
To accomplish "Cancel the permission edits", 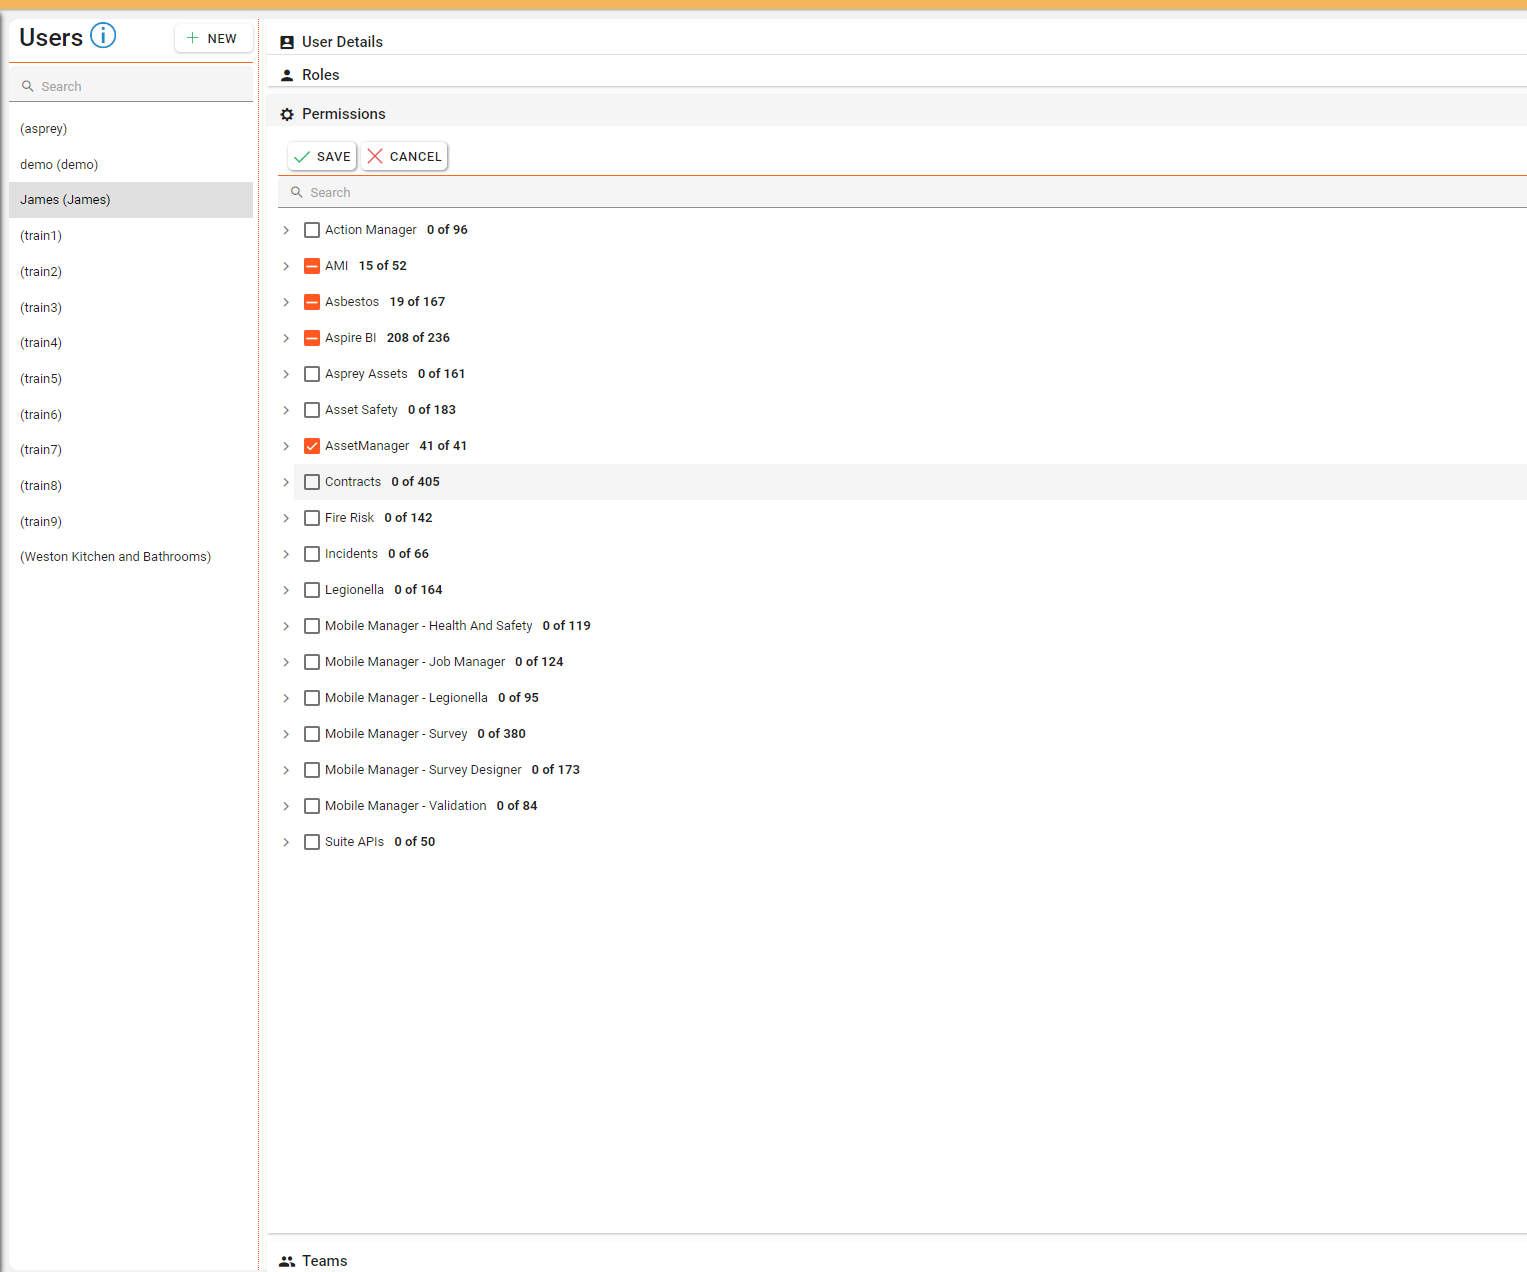I will [404, 156].
